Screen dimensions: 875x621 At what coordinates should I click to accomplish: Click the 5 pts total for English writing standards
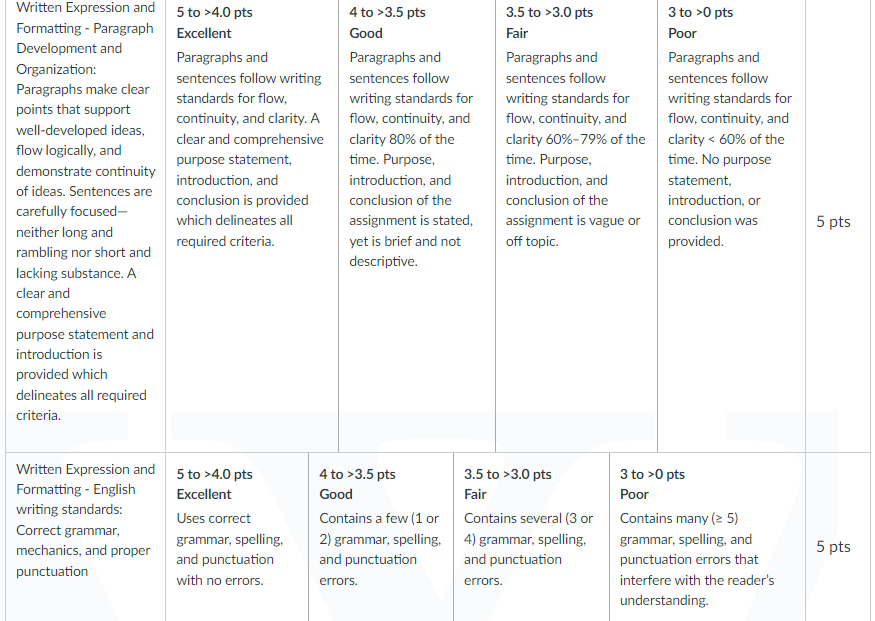pyautogui.click(x=833, y=546)
